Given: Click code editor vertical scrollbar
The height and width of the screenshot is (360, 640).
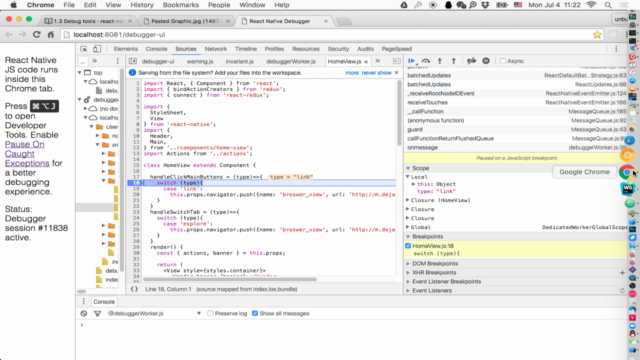Looking at the screenshot, I should point(399,113).
